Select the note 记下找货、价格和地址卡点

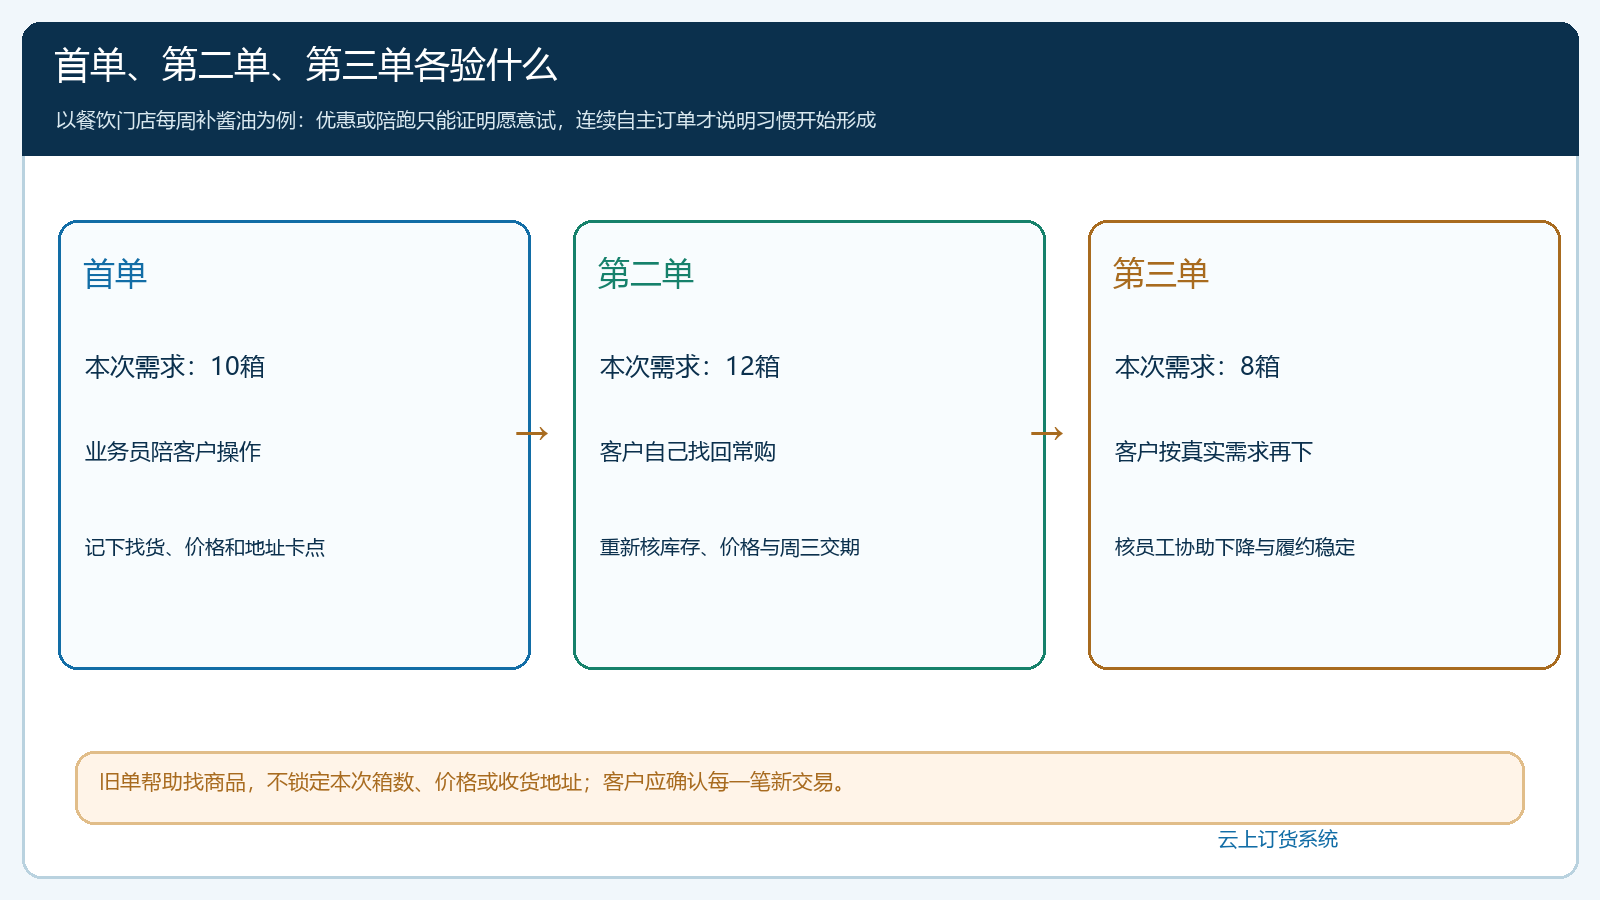coord(205,547)
